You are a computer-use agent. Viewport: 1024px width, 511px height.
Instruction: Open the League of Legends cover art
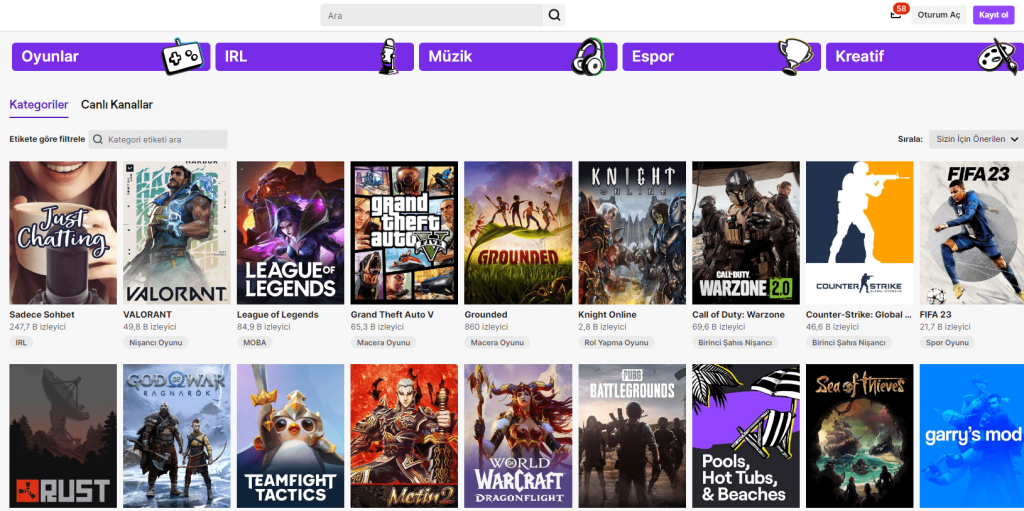click(291, 233)
